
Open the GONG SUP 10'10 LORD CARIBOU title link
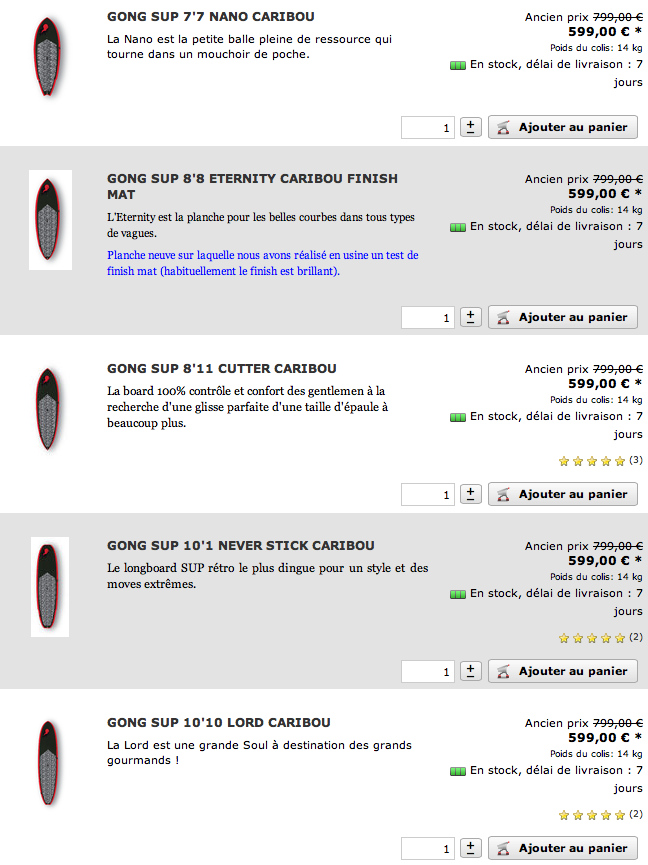pos(218,723)
